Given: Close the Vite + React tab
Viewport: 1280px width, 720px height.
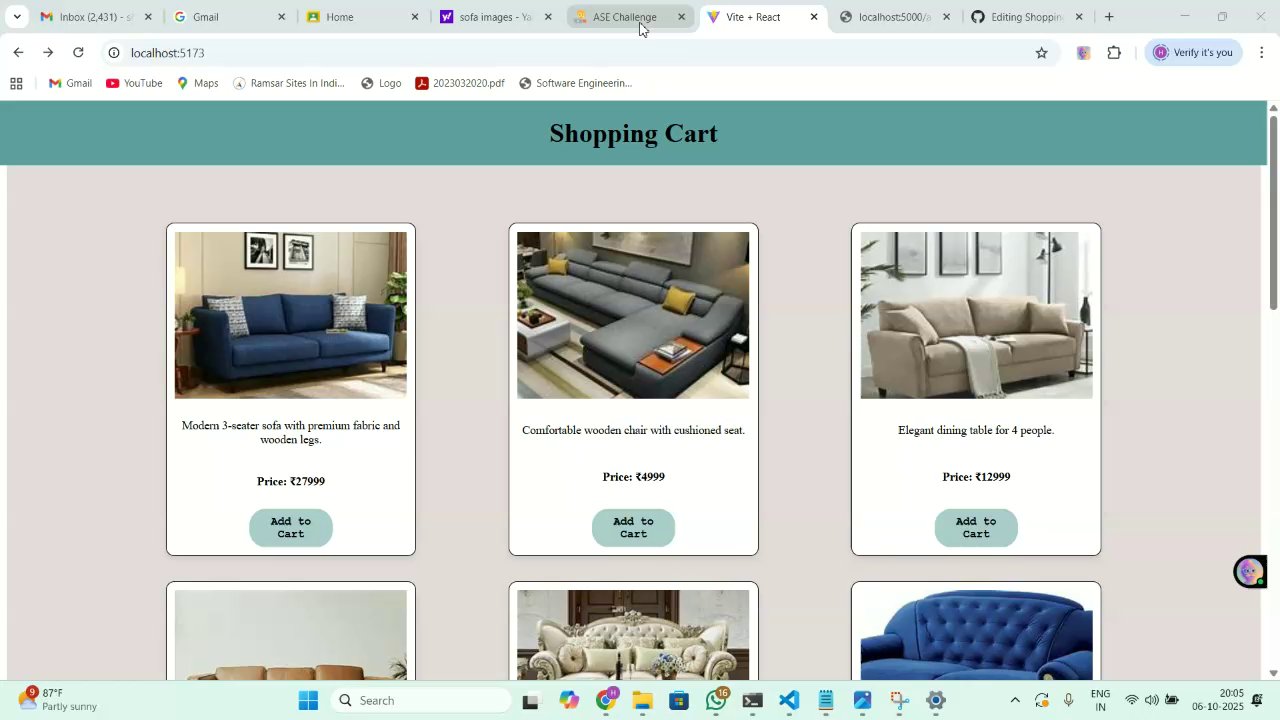Looking at the screenshot, I should pyautogui.click(x=814, y=17).
